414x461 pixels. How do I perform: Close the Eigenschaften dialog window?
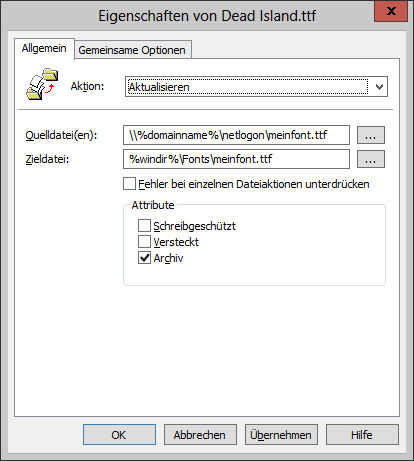pyautogui.click(x=391, y=11)
